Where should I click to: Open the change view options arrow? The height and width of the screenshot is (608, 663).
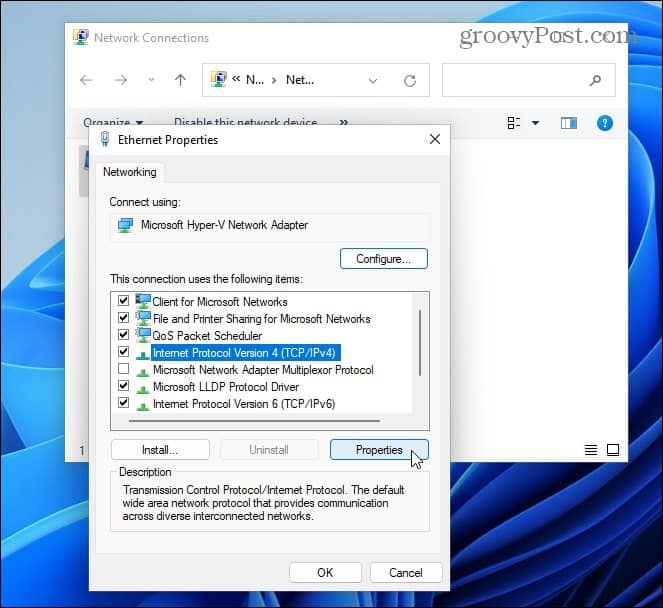coord(535,123)
